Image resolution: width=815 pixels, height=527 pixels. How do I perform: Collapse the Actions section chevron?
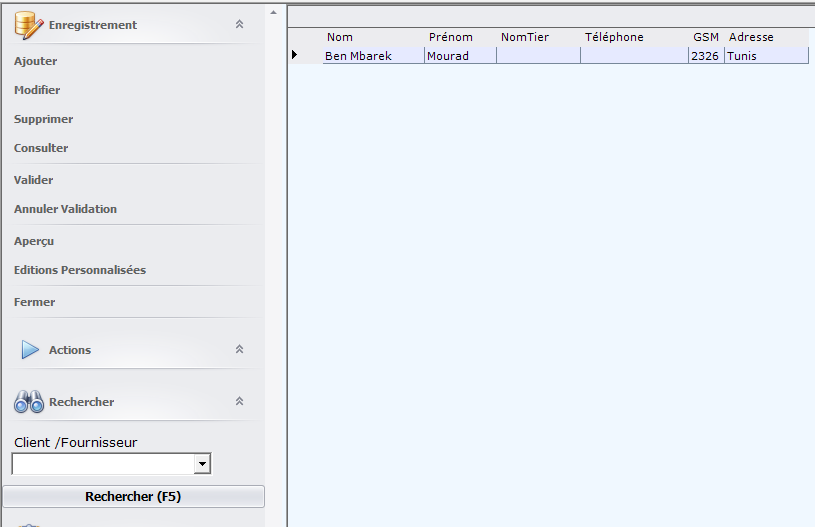click(x=240, y=349)
